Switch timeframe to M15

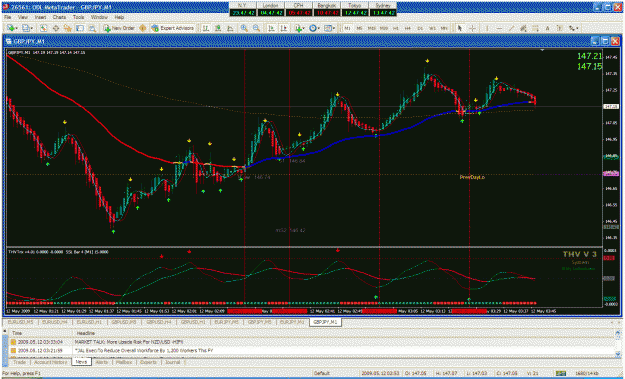[371, 28]
